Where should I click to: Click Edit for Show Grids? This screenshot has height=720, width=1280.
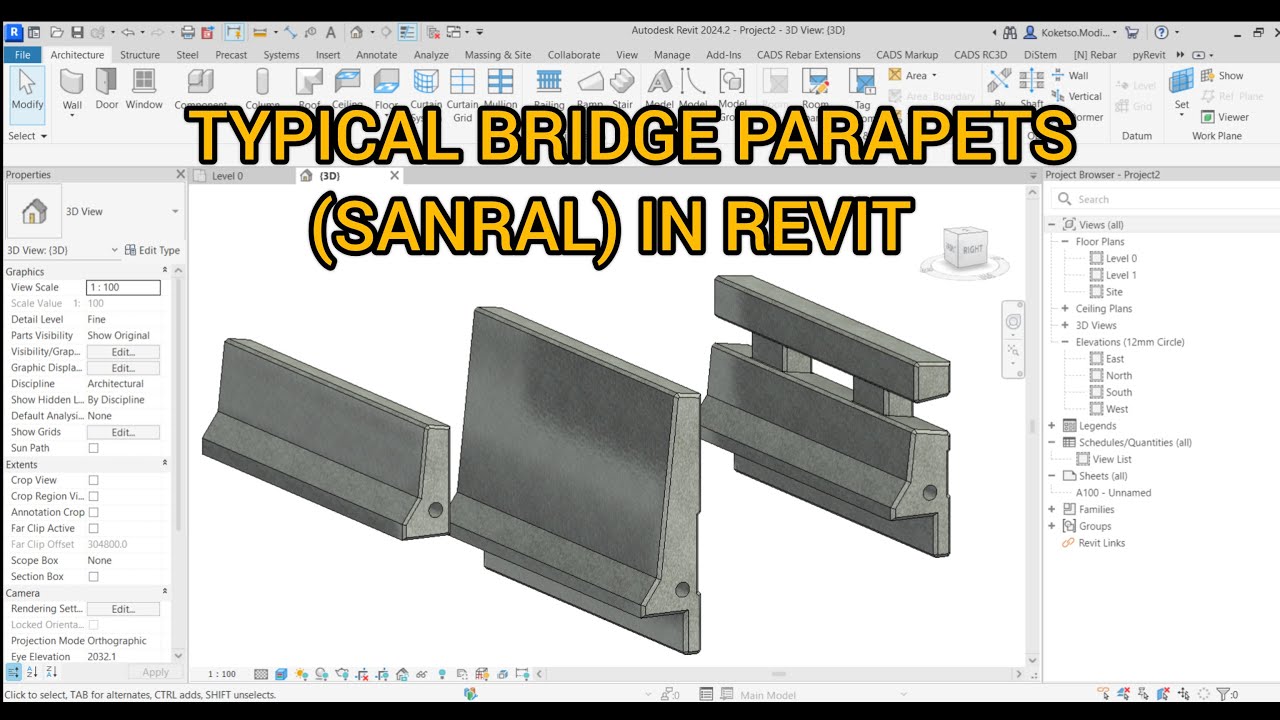point(123,432)
